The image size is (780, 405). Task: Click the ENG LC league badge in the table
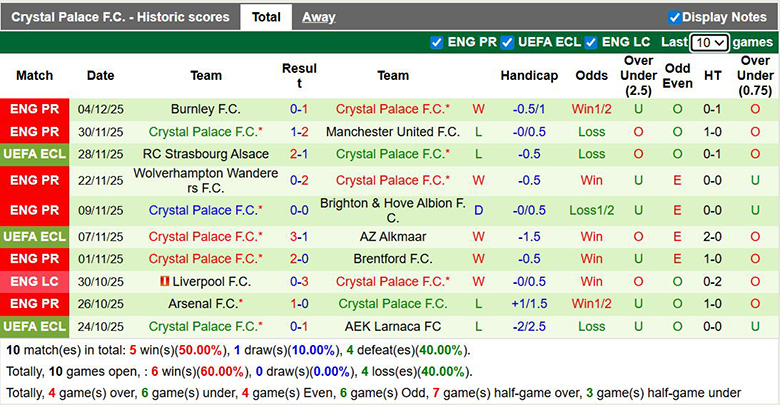point(35,282)
